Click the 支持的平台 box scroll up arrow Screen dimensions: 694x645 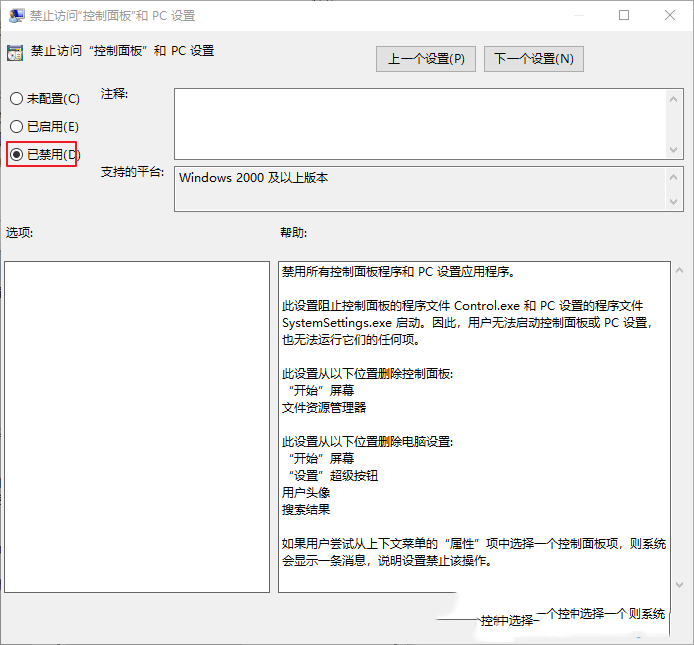[x=674, y=178]
